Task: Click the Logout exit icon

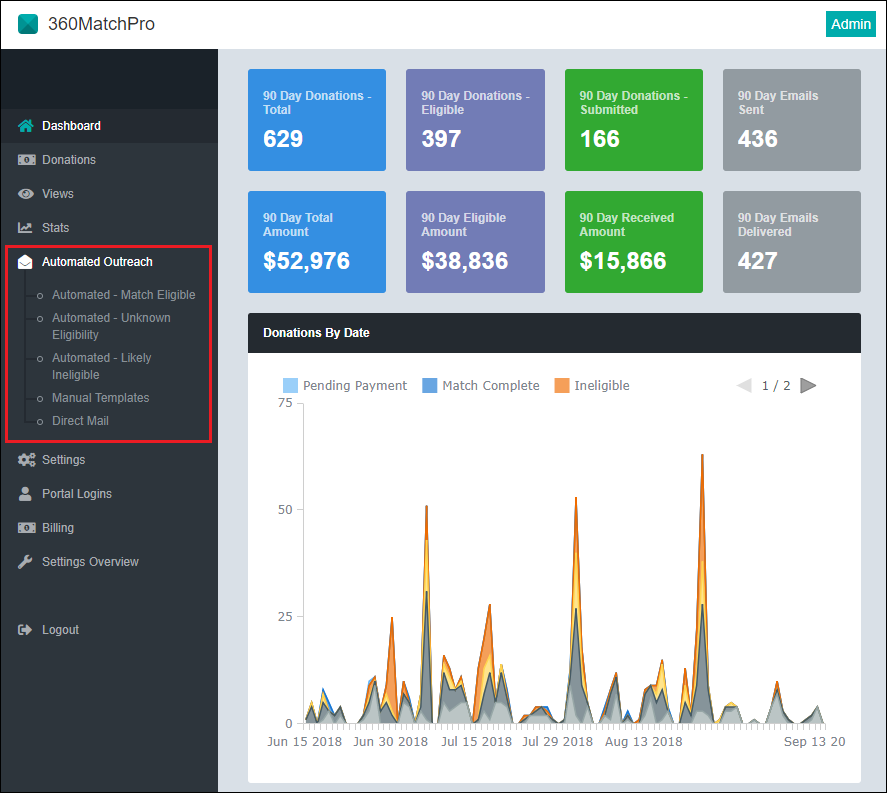Action: [25, 630]
